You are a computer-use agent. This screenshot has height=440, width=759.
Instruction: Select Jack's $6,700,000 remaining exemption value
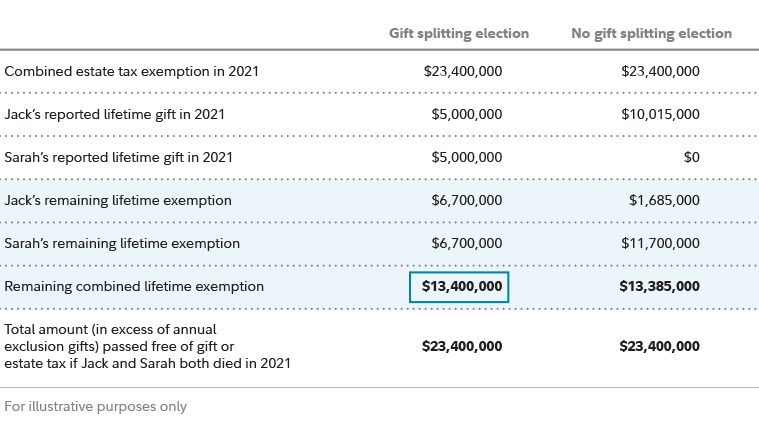tap(467, 200)
